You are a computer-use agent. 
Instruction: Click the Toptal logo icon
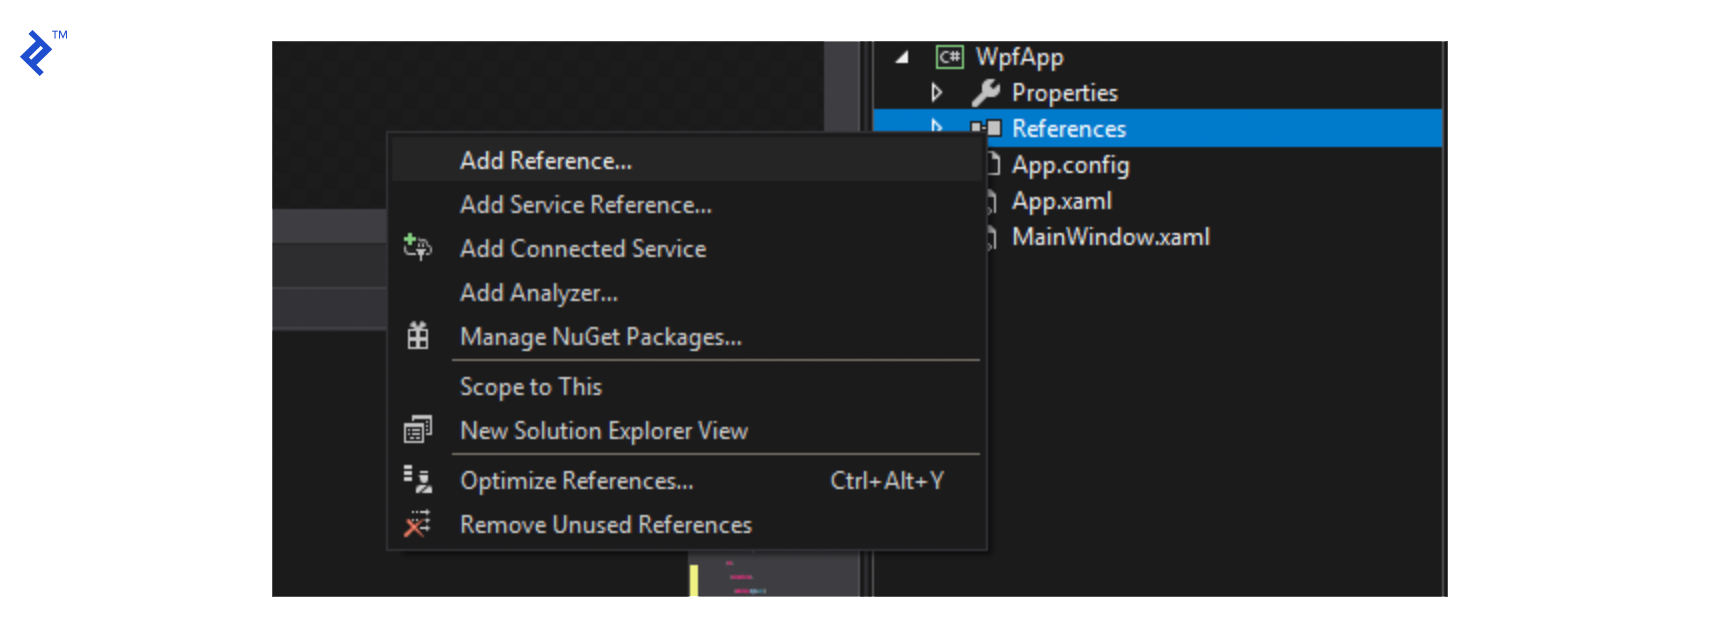click(x=36, y=53)
